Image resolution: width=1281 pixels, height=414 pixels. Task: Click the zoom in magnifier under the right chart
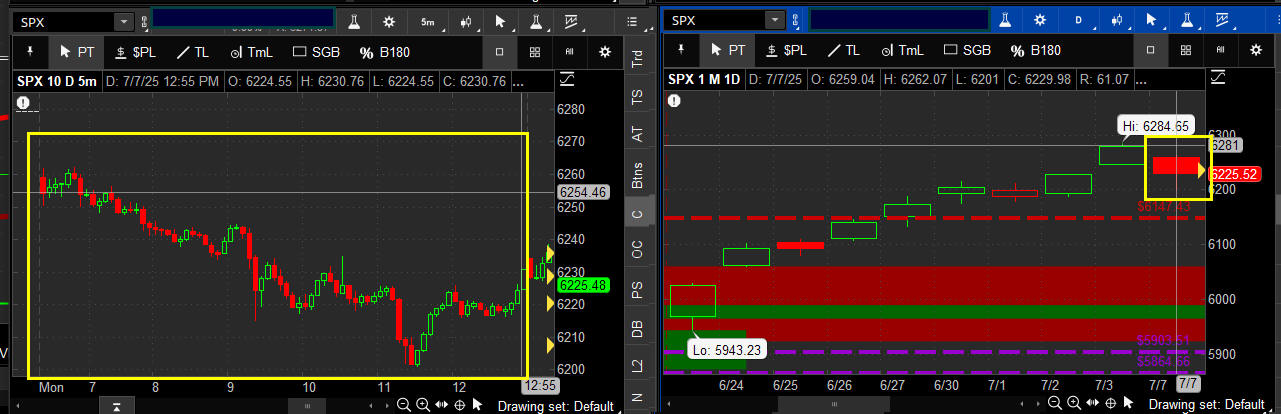click(1071, 405)
